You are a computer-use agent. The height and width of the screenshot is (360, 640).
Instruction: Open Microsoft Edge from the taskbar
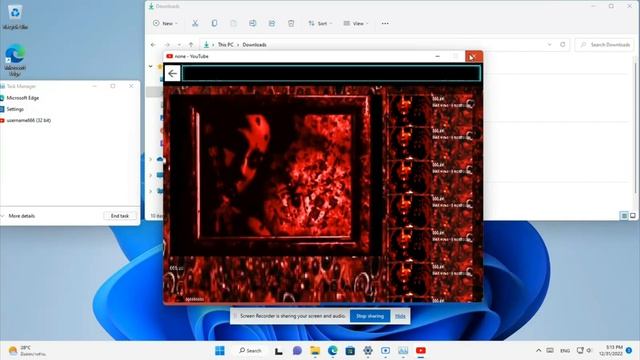333,351
